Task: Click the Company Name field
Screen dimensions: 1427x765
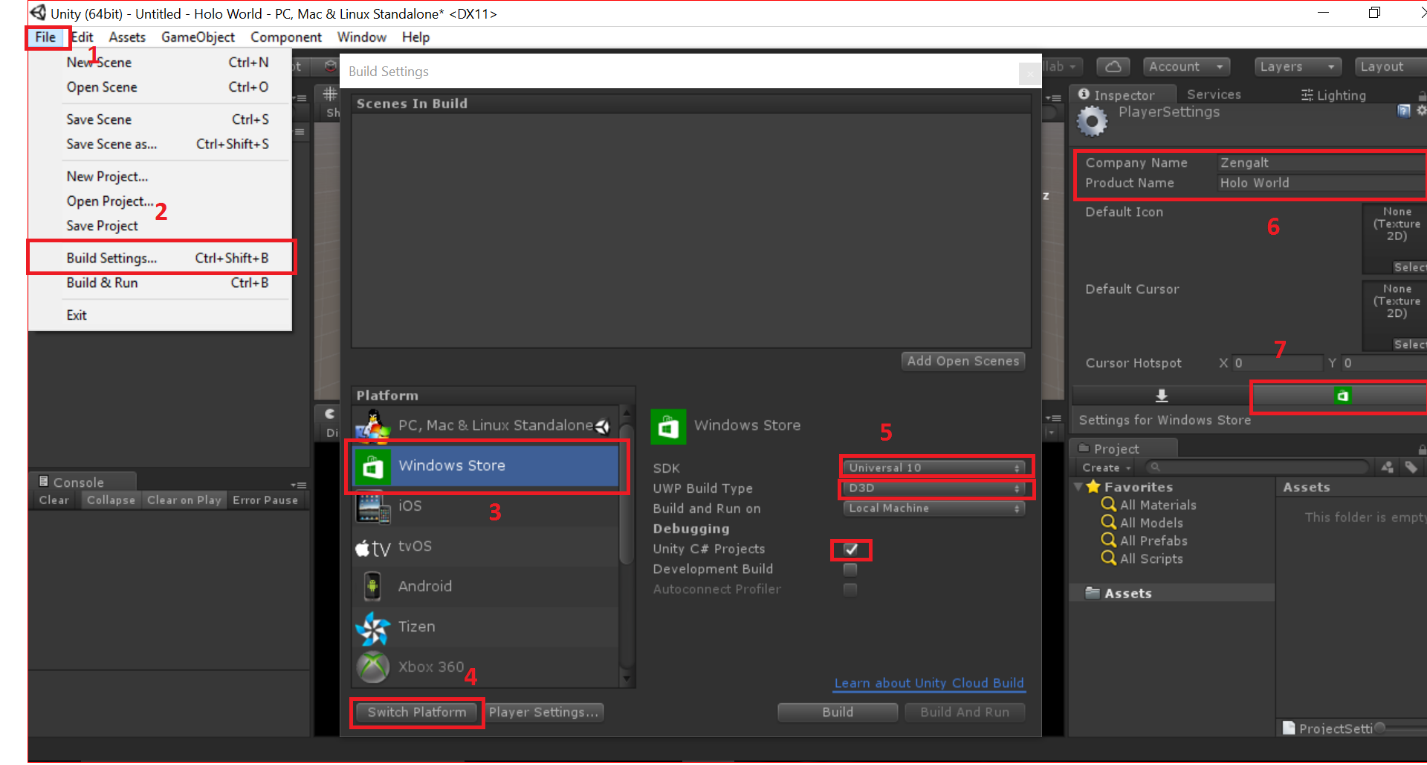Action: (x=1322, y=163)
